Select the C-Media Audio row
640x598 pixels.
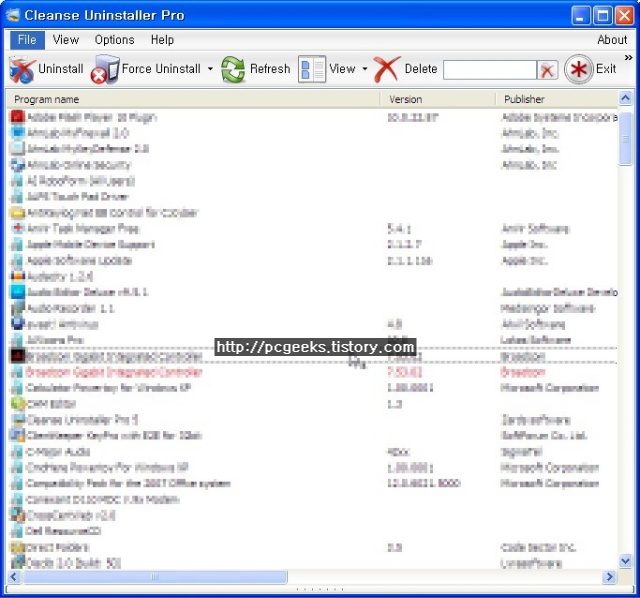point(313,451)
